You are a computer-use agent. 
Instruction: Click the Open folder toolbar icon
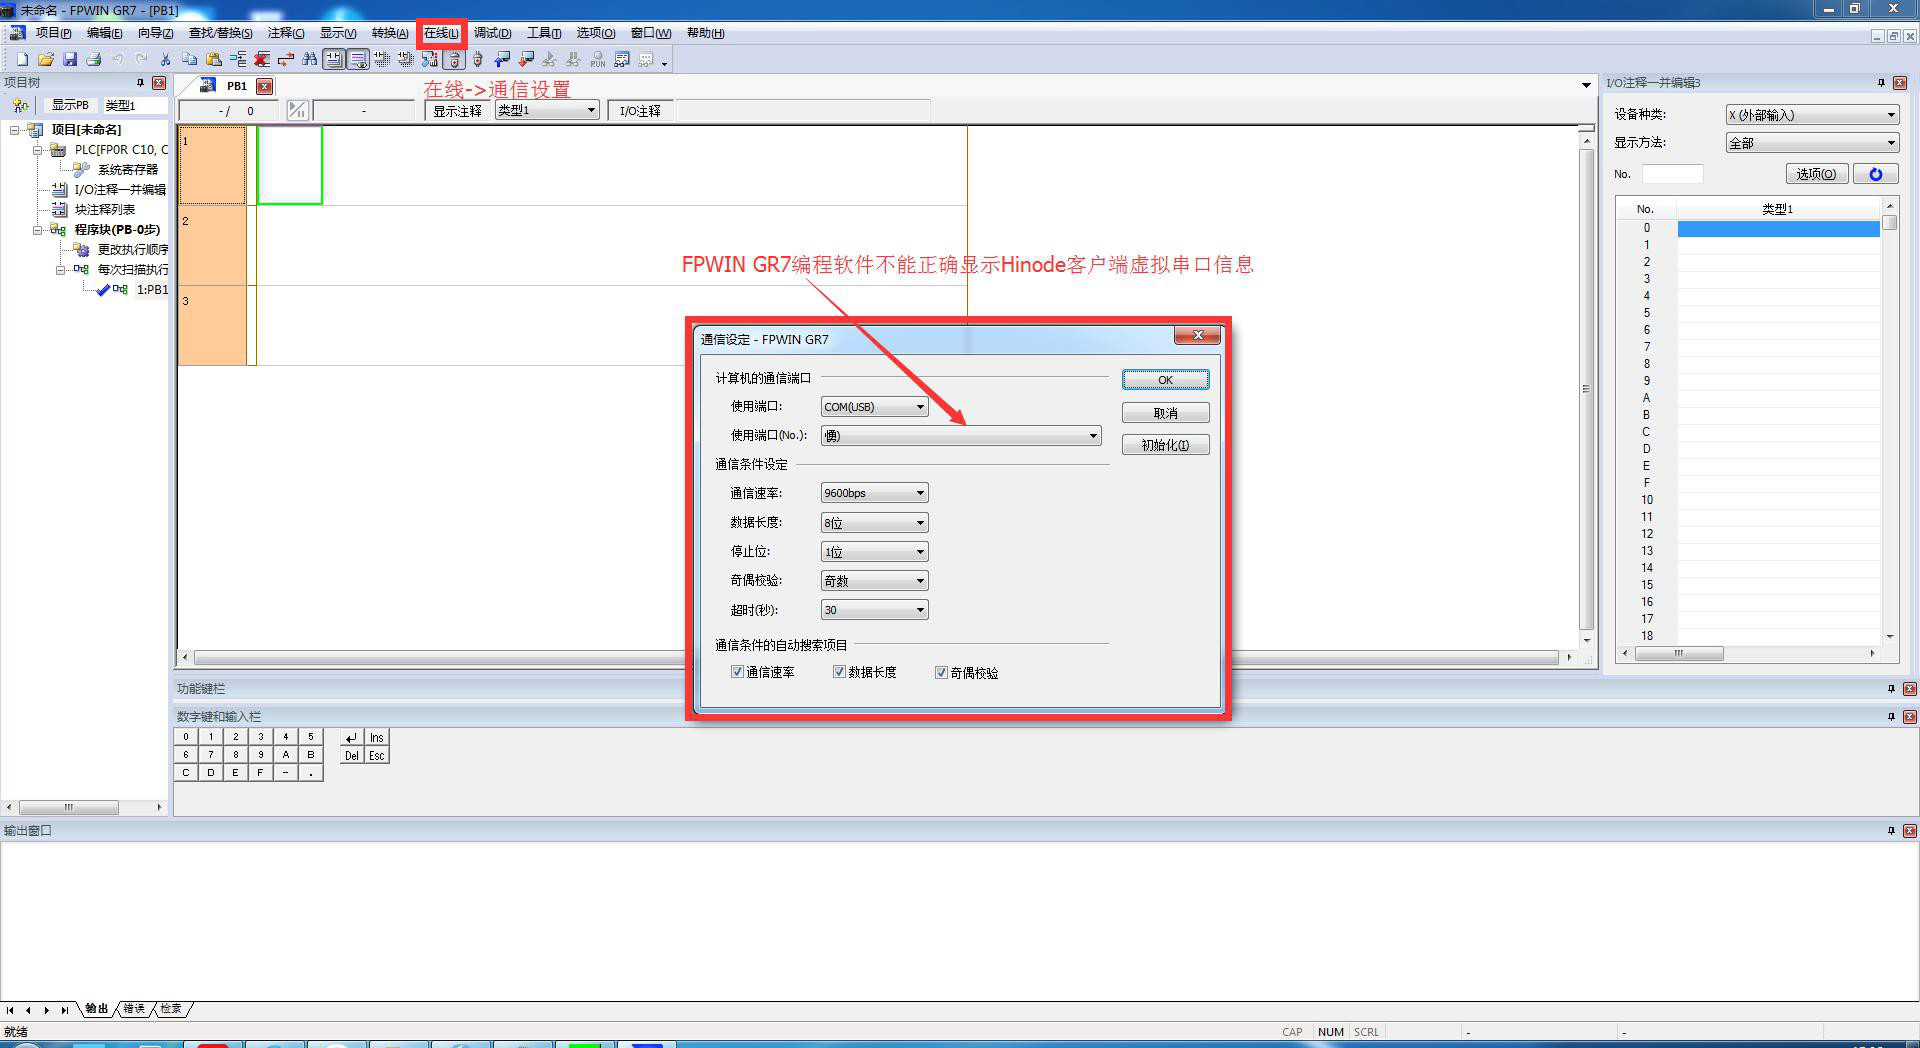46,60
